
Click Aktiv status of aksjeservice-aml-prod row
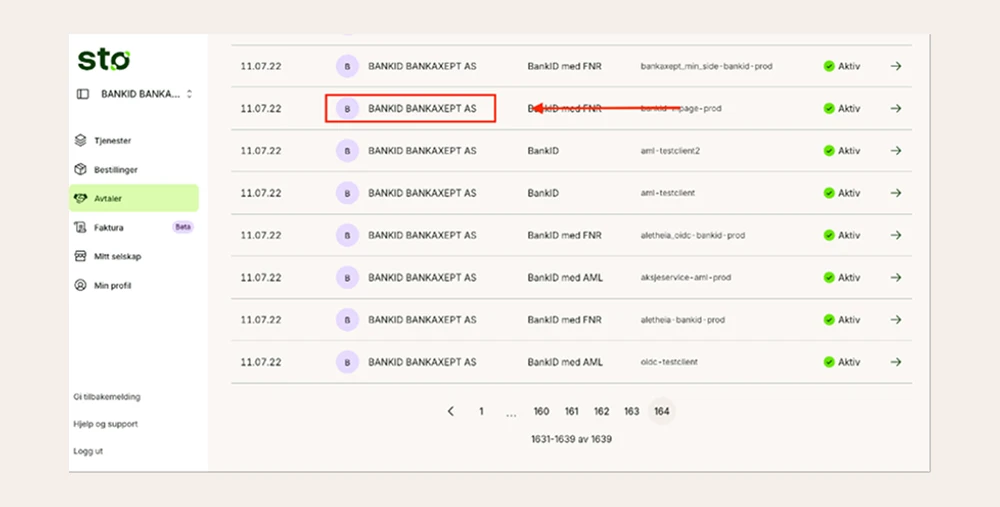[x=842, y=277]
